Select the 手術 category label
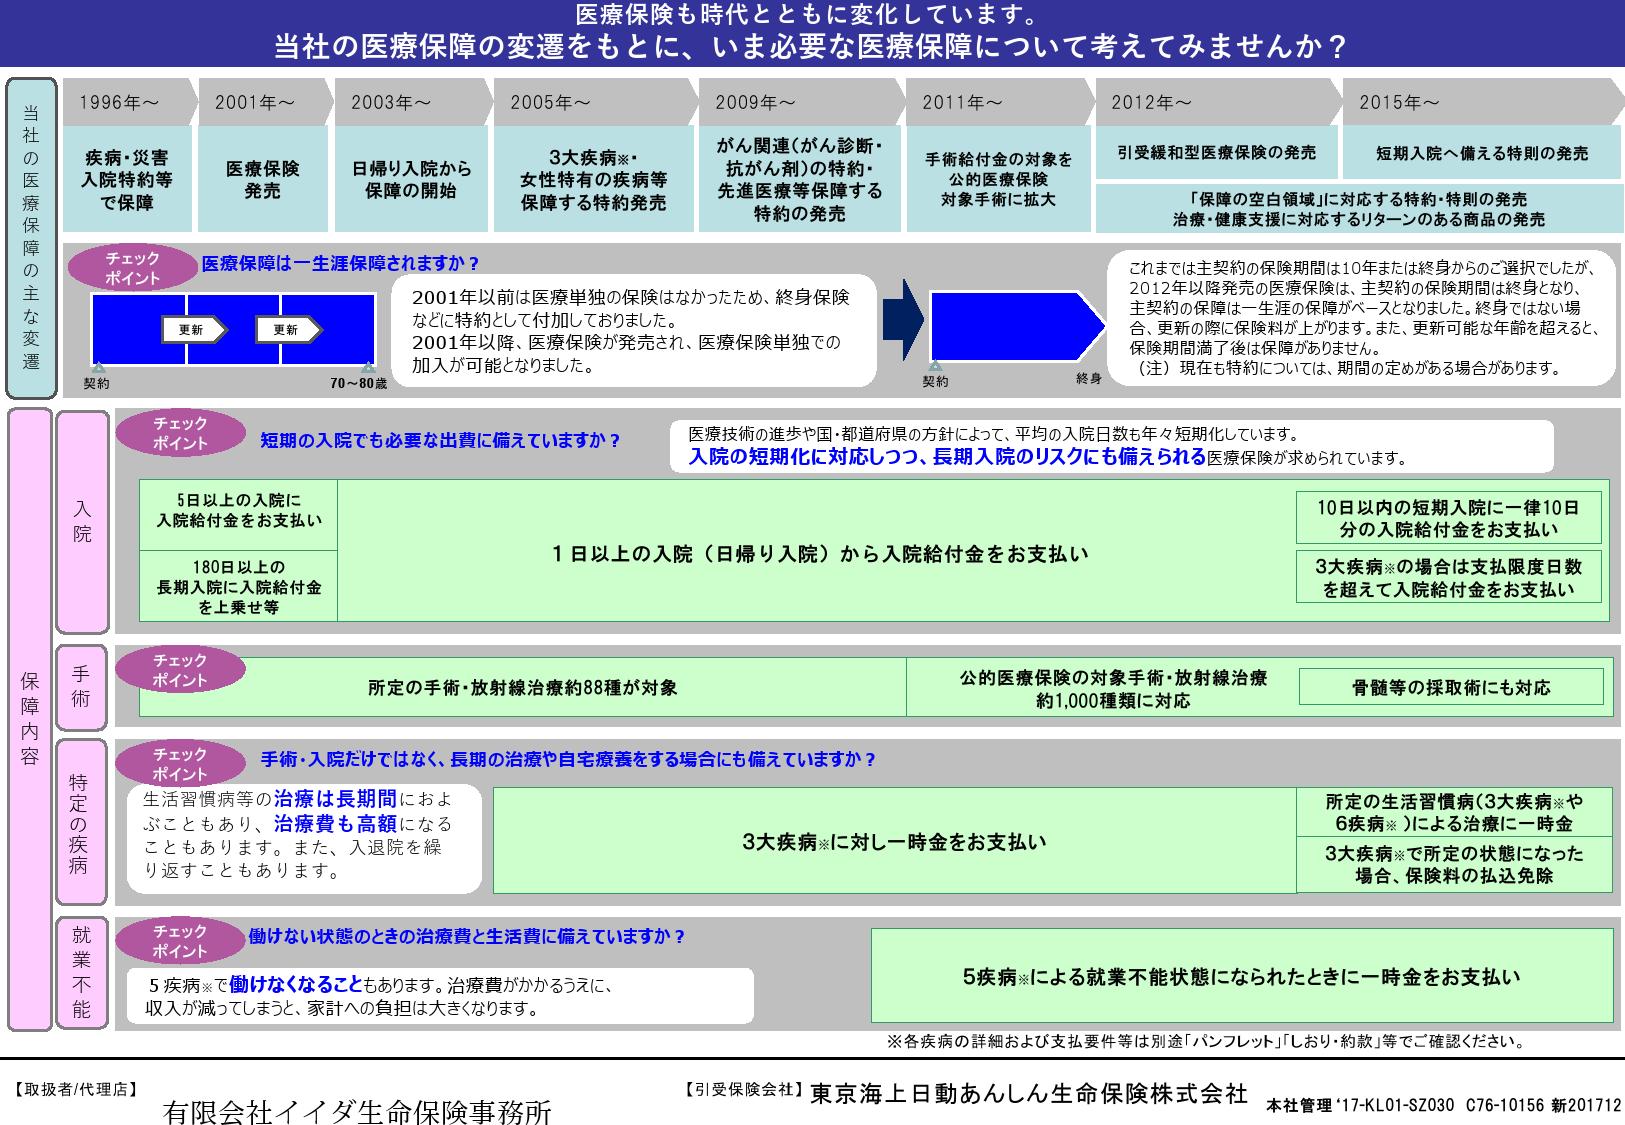 point(82,686)
